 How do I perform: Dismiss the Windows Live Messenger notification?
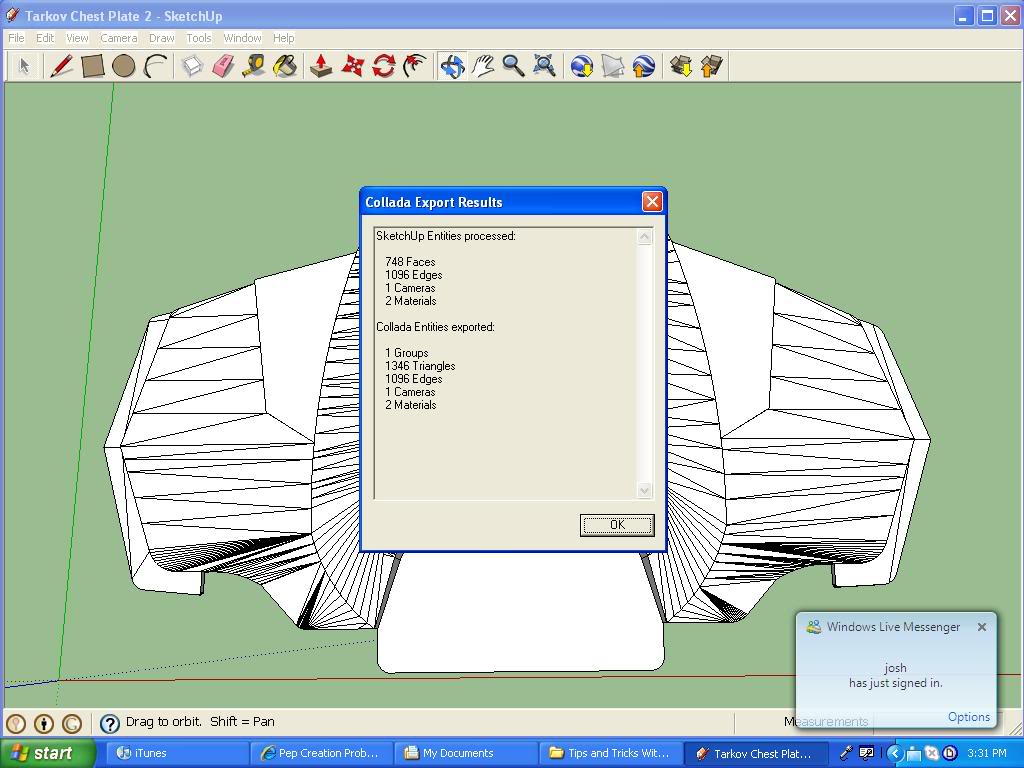tap(982, 627)
